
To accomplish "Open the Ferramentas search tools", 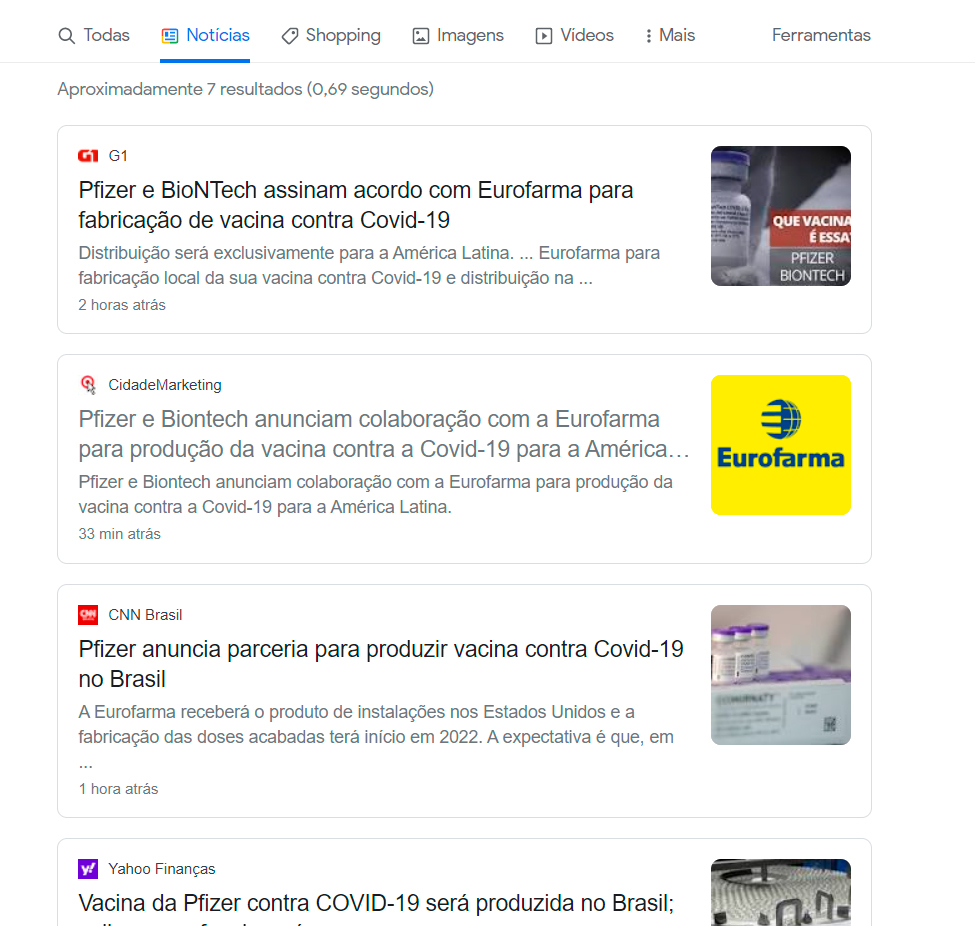I will pos(821,35).
